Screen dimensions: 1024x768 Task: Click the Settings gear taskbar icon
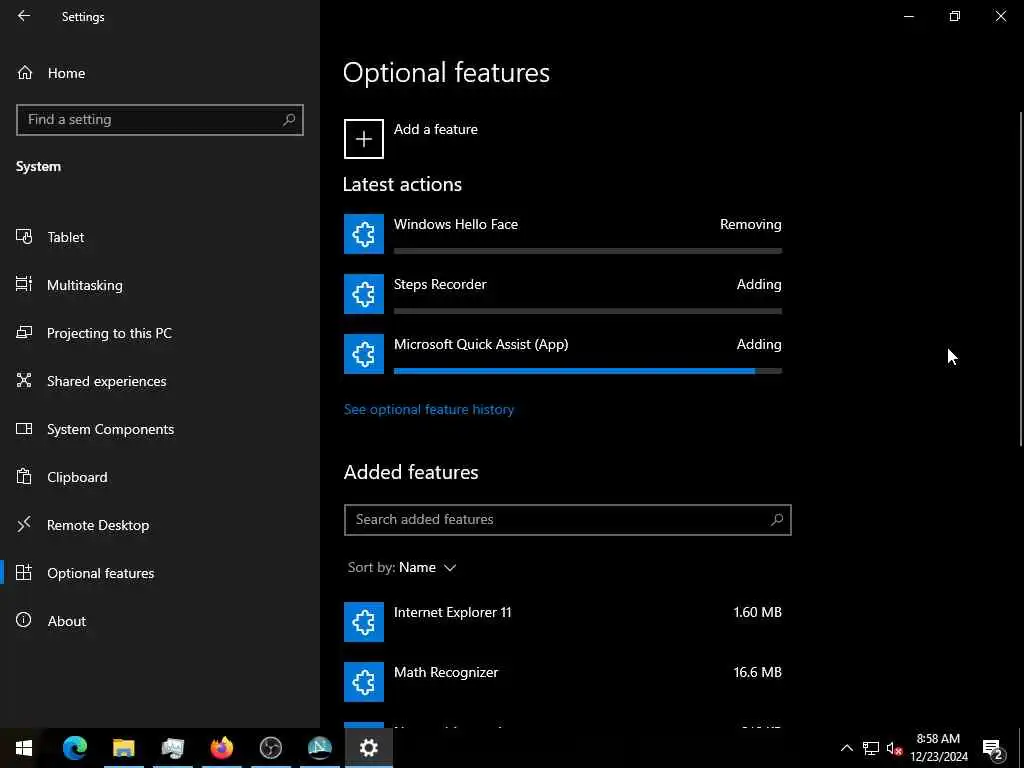click(x=369, y=748)
